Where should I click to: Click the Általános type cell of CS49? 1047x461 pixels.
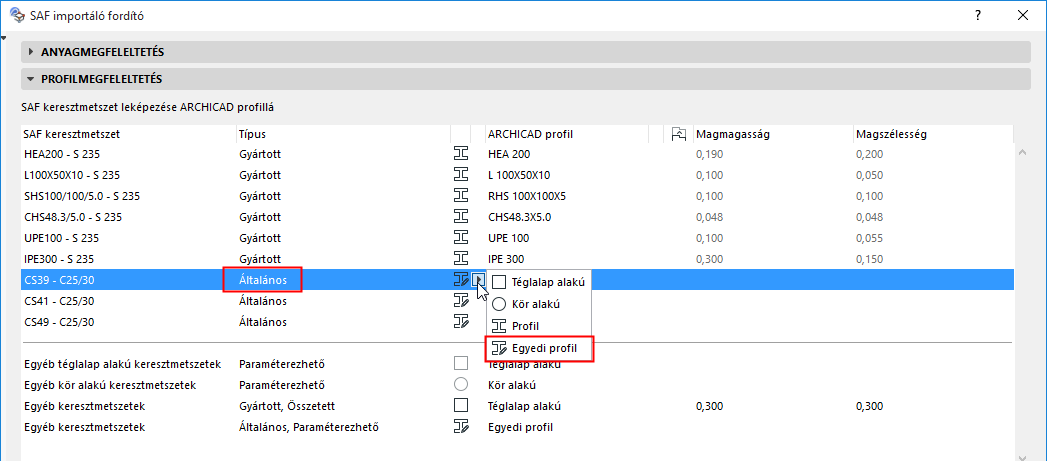click(262, 321)
